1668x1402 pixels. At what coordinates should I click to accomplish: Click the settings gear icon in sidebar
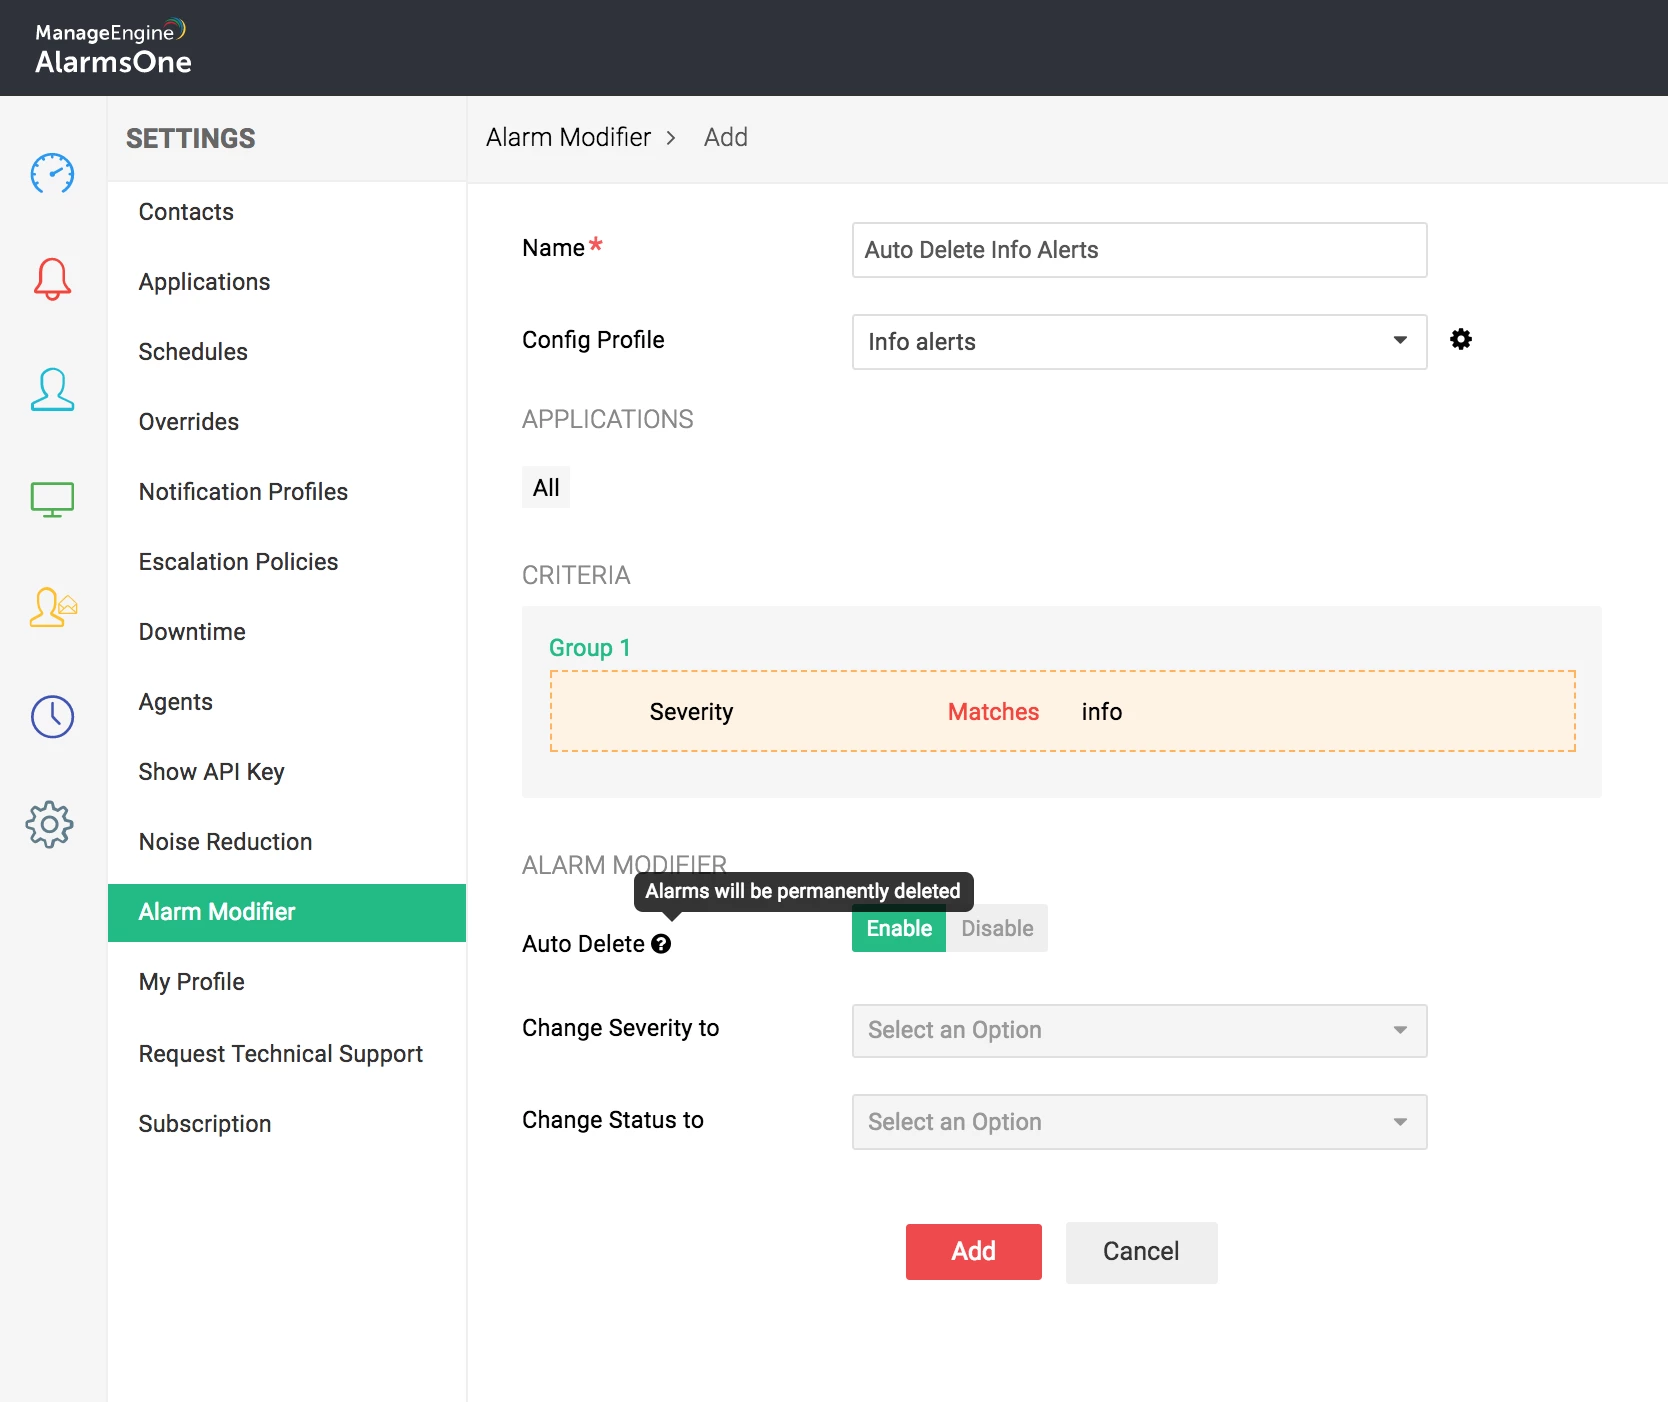(50, 825)
